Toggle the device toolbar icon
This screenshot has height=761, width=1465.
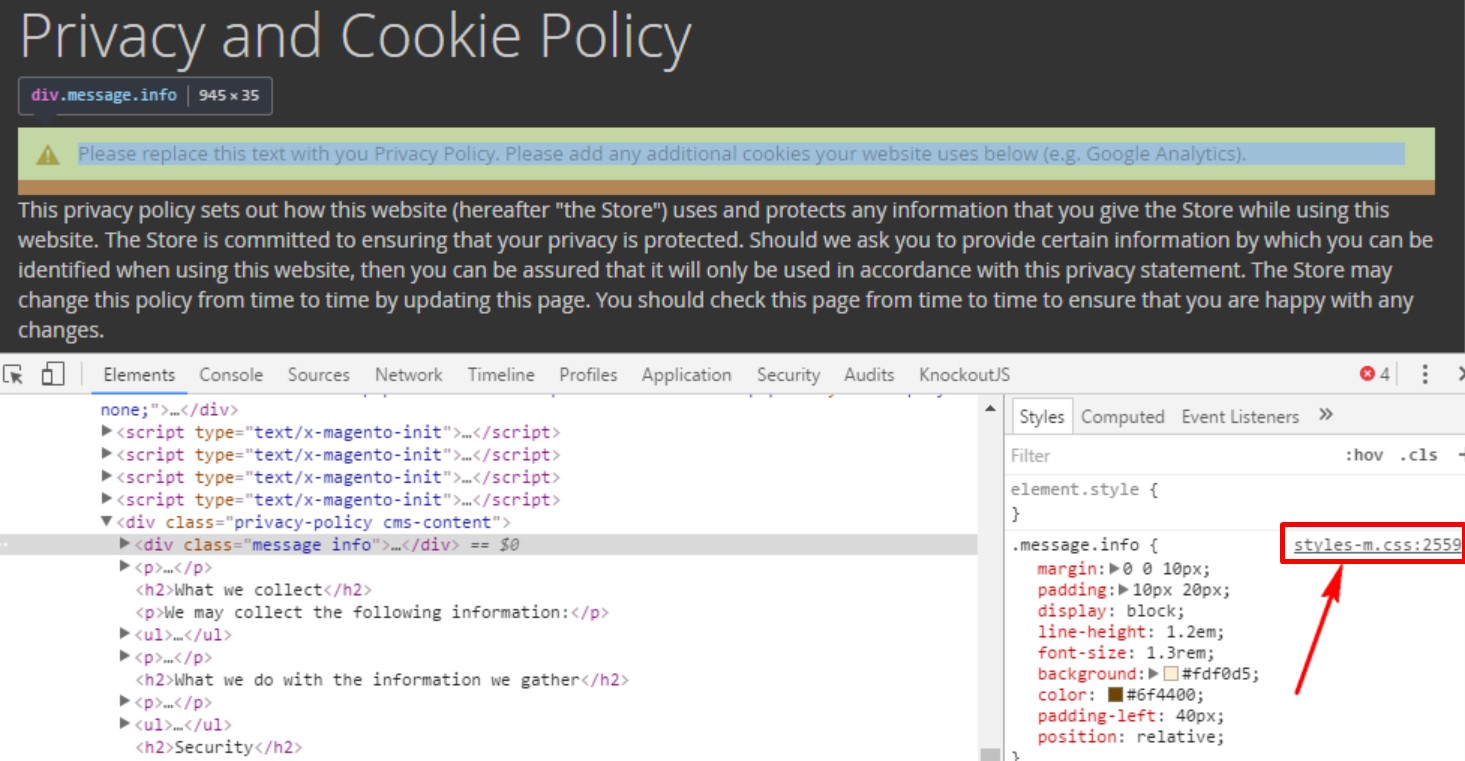click(52, 375)
